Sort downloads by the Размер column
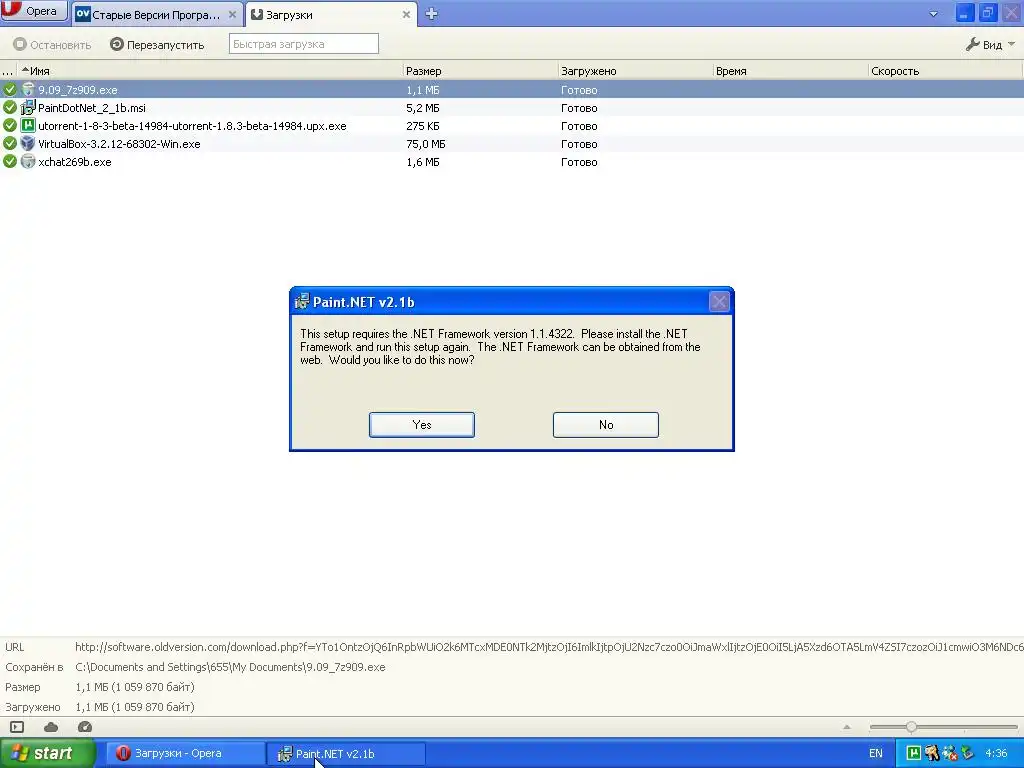This screenshot has width=1024, height=768. 481,71
